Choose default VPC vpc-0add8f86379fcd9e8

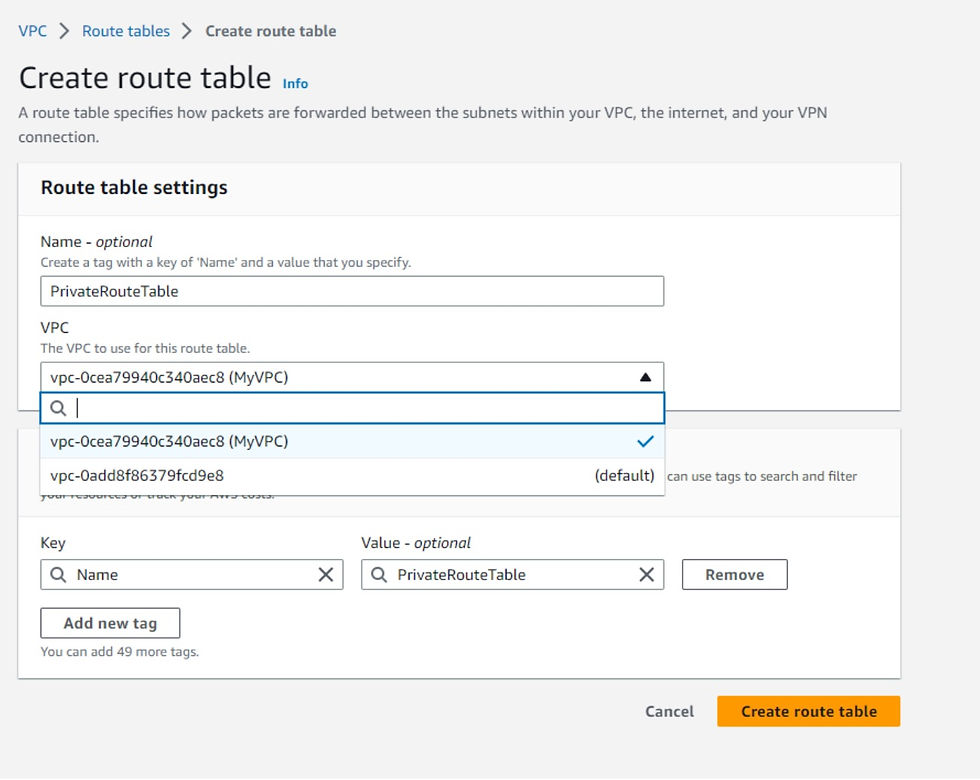pos(352,476)
